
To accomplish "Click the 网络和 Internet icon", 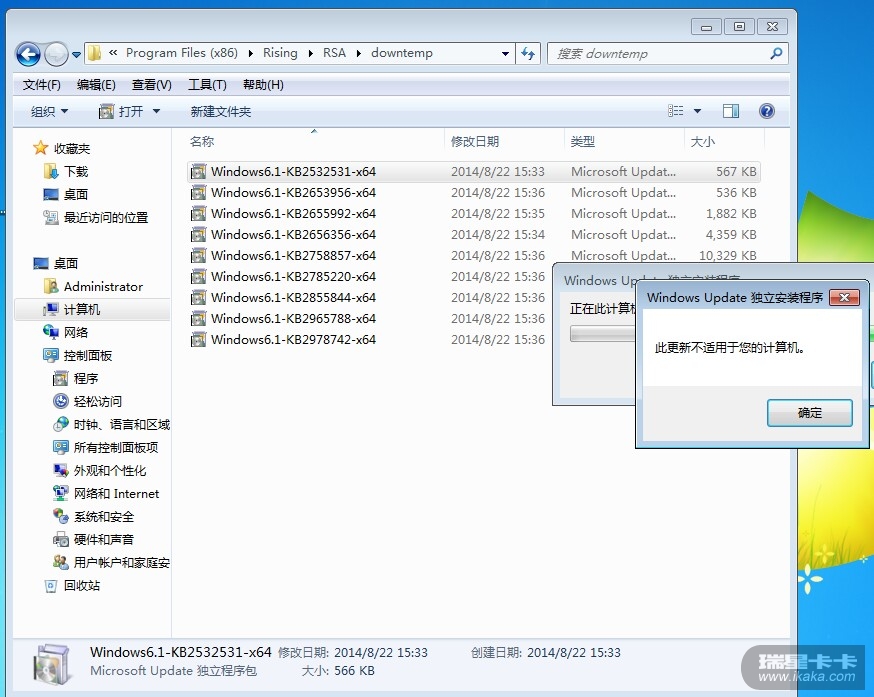I will pyautogui.click(x=60, y=493).
